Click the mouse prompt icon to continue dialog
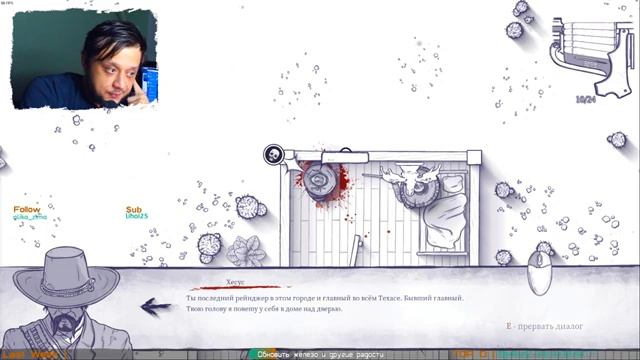 coord(540,273)
